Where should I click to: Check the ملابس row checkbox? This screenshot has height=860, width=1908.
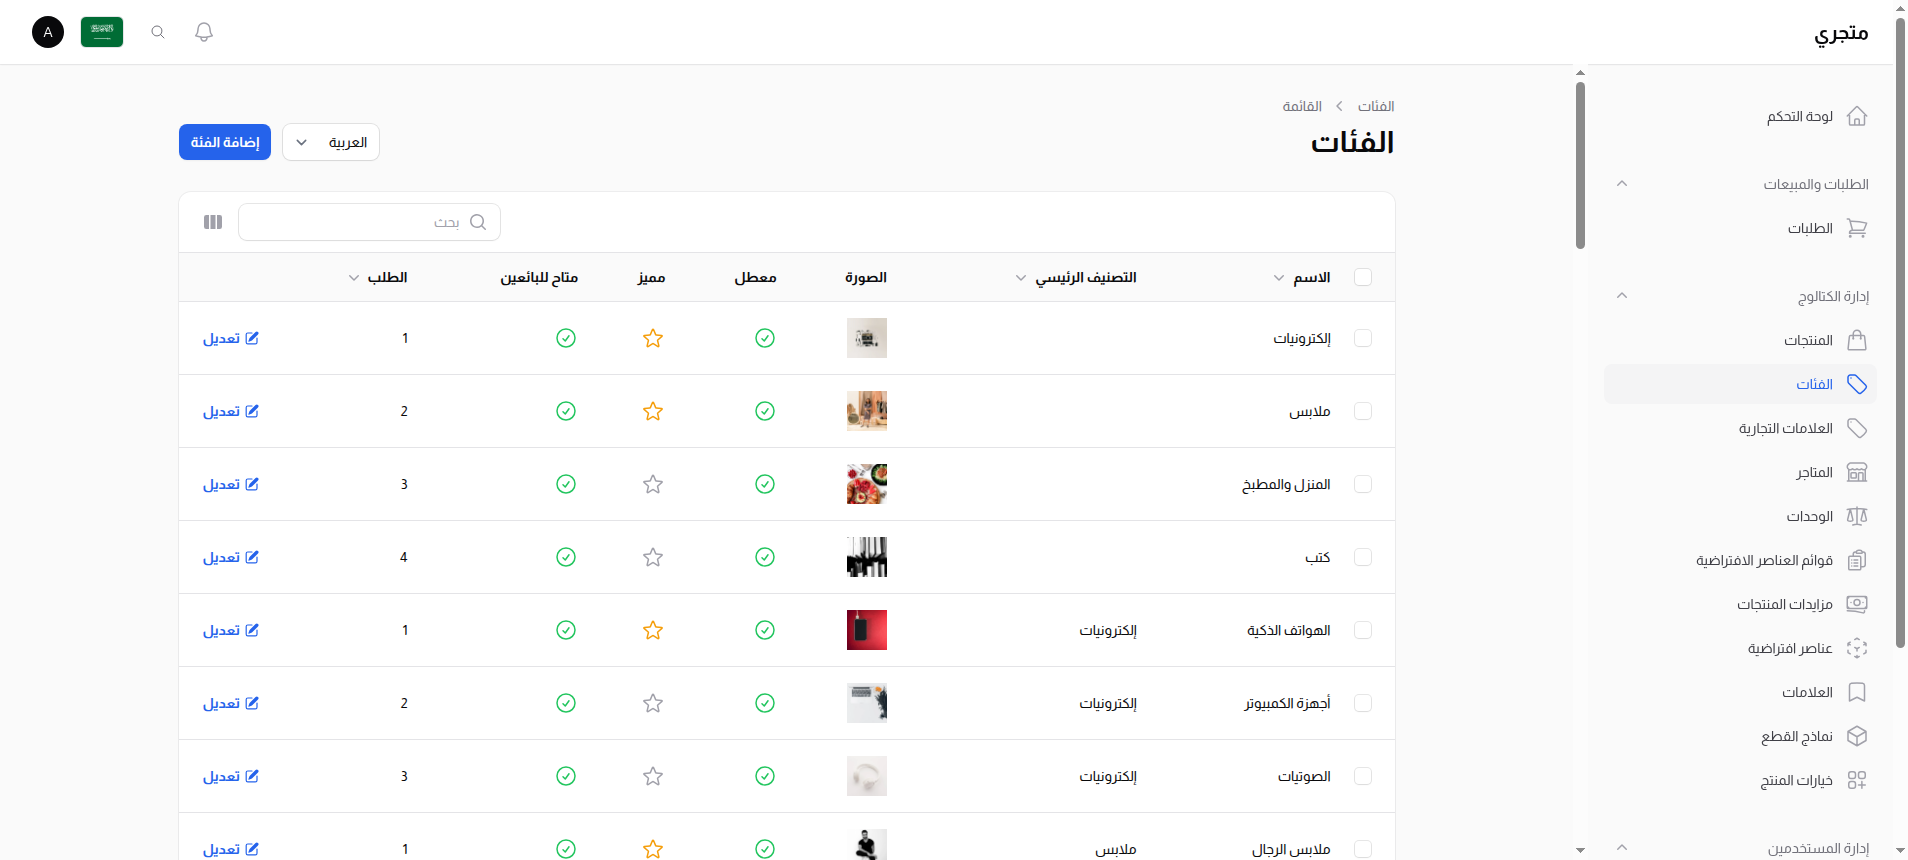(x=1362, y=411)
